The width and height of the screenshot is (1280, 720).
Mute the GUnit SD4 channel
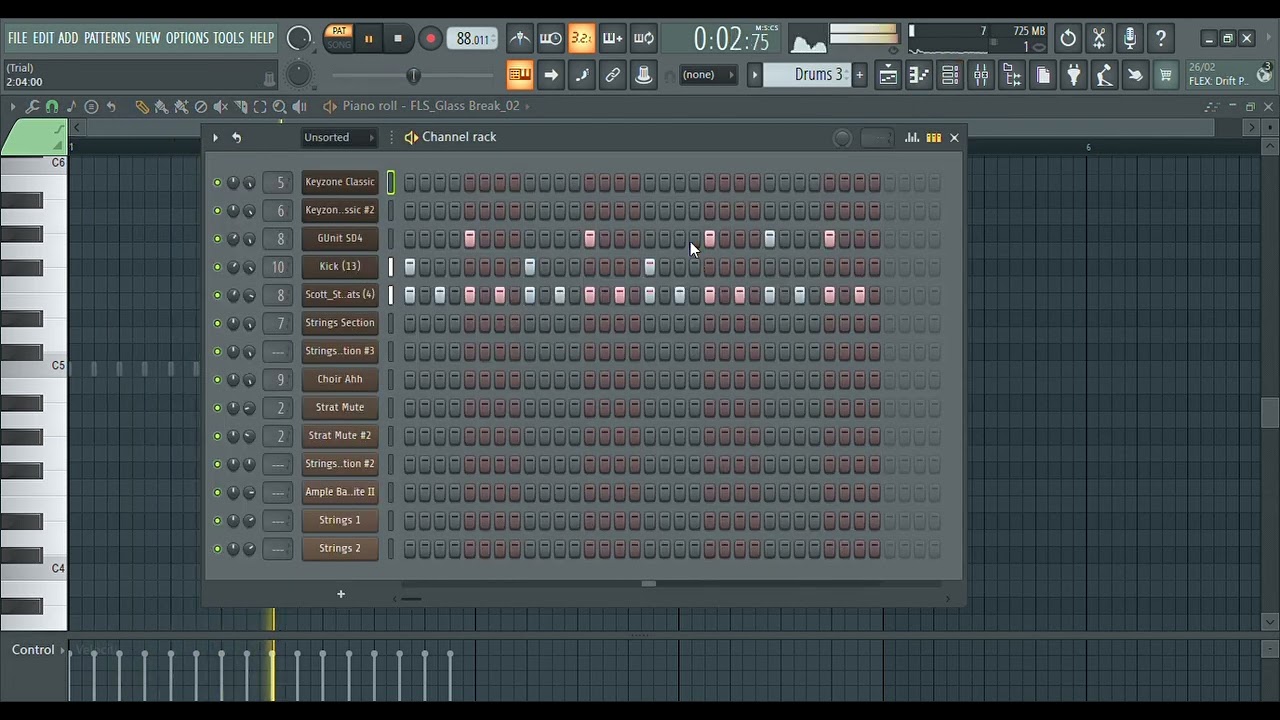[x=217, y=239]
